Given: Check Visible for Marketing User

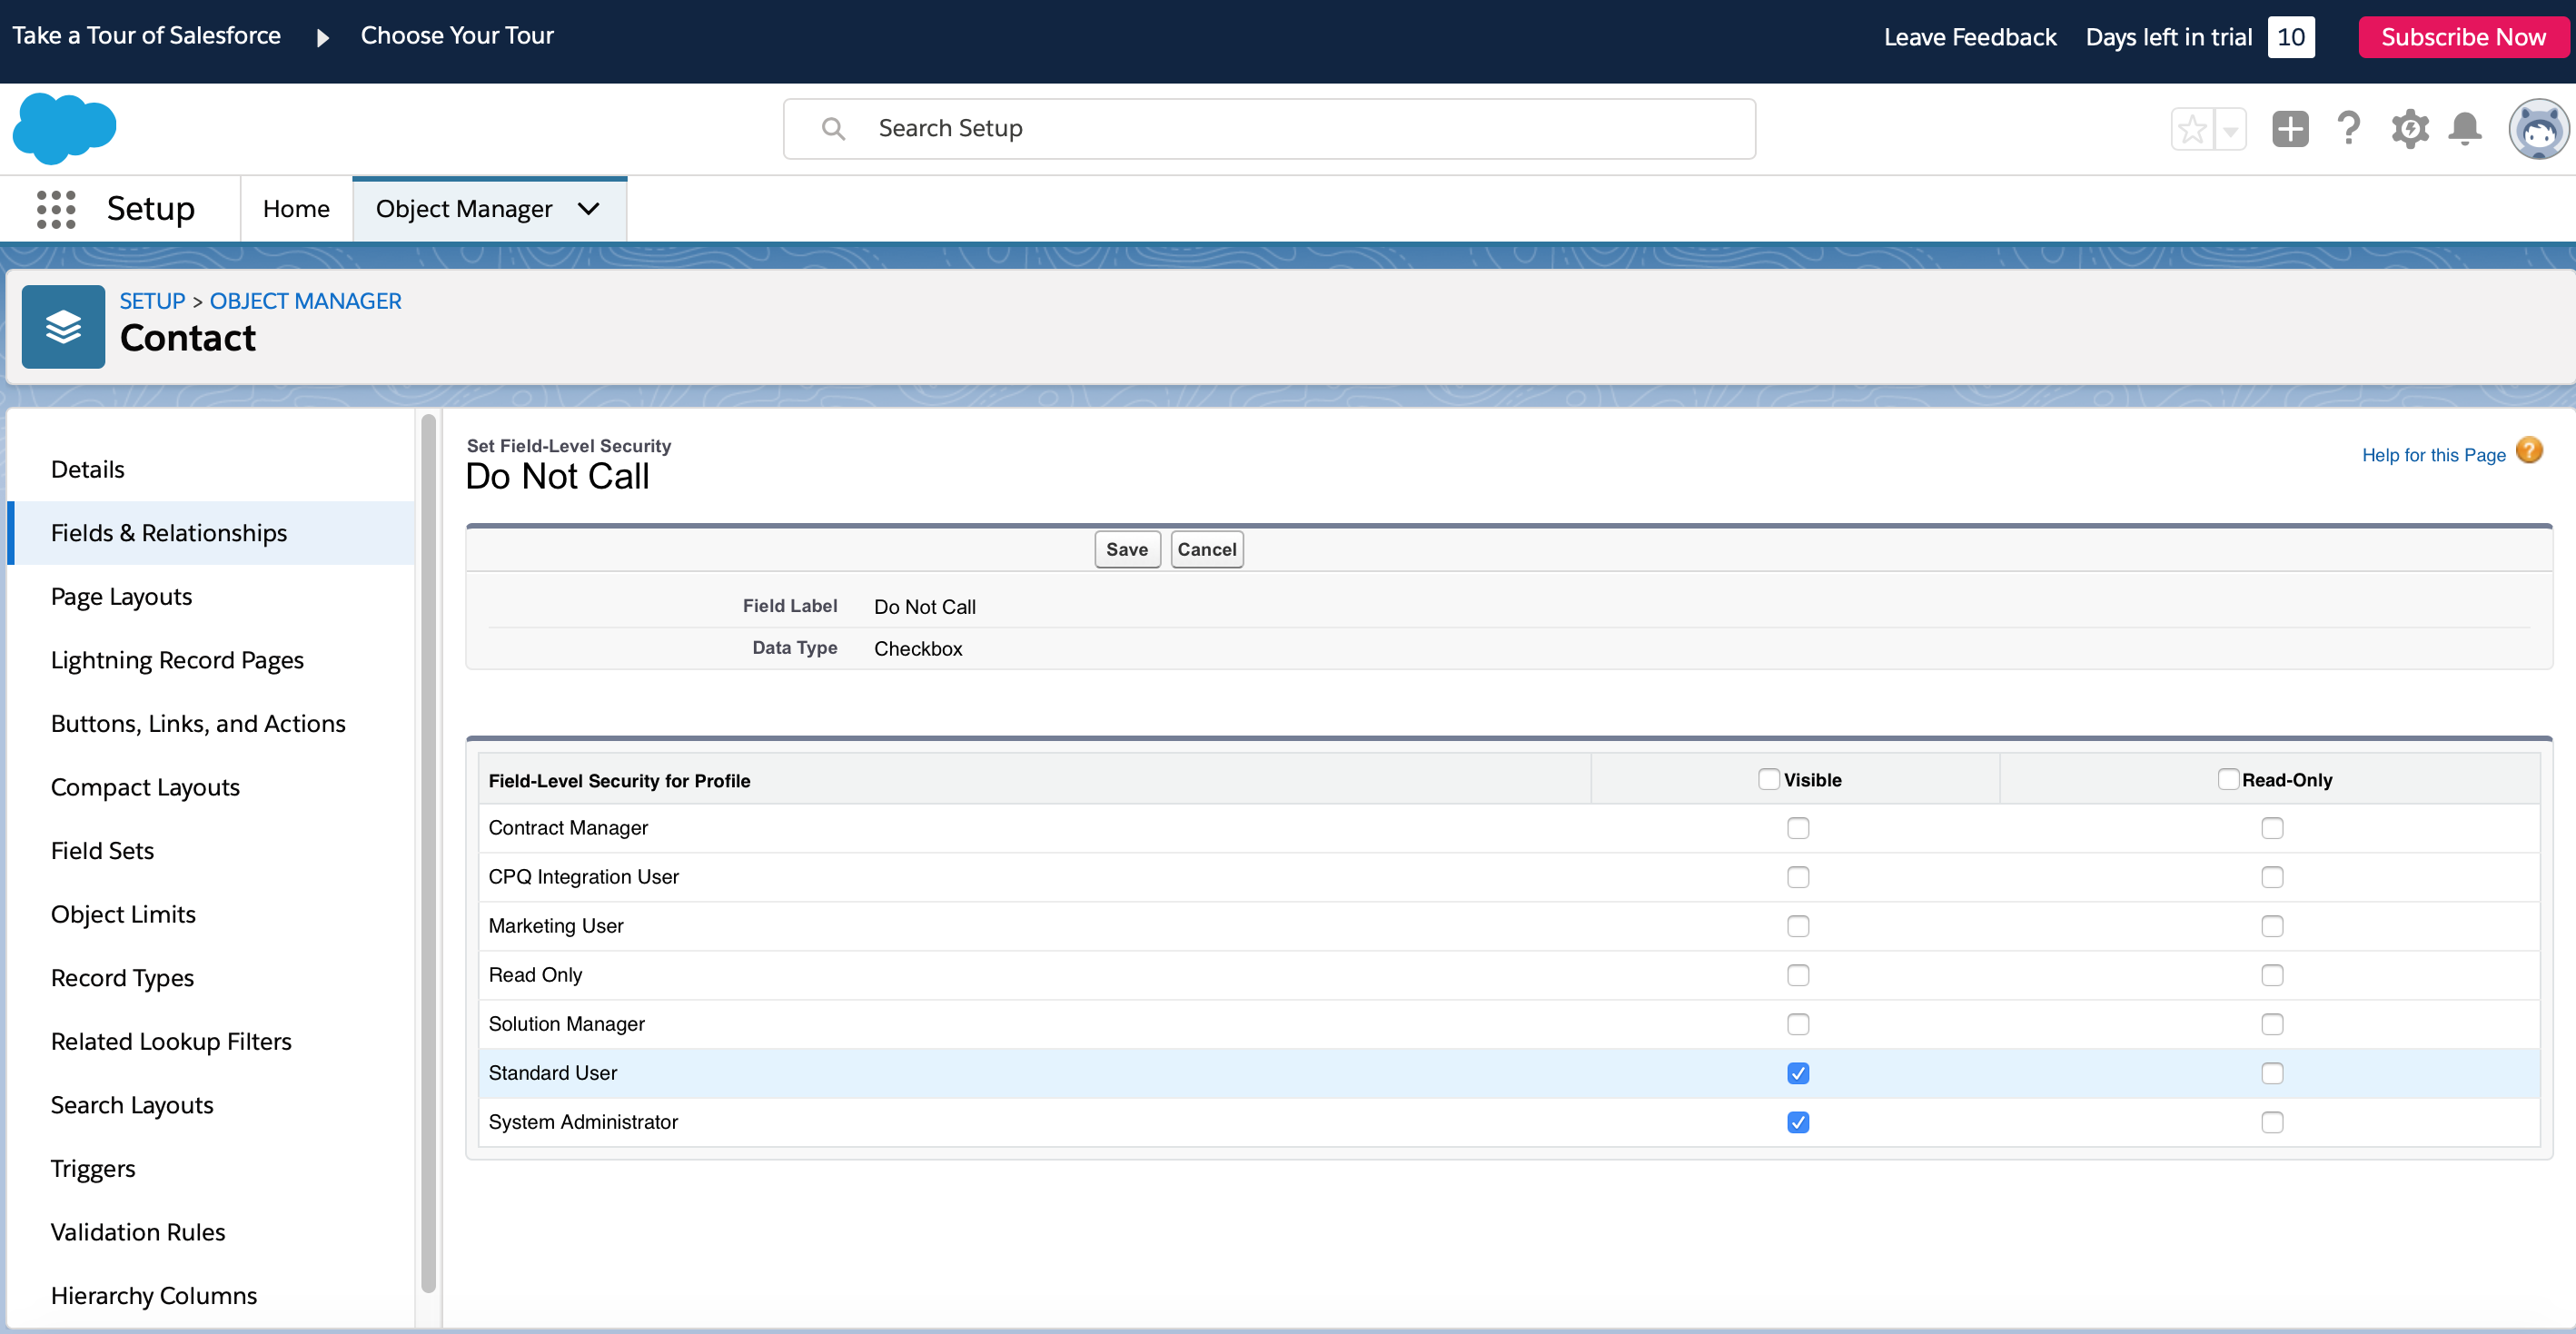Looking at the screenshot, I should pos(1797,926).
